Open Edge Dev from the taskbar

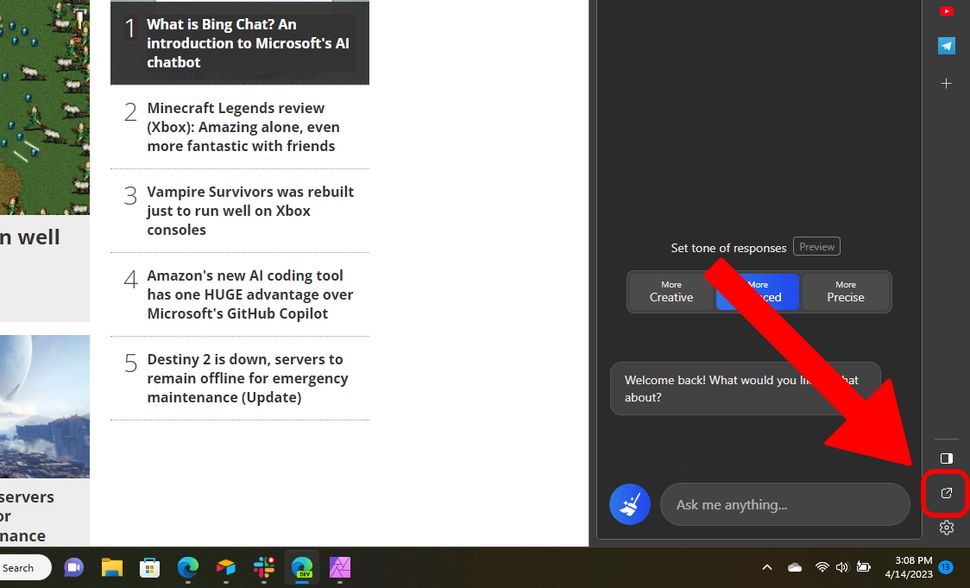(x=301, y=567)
